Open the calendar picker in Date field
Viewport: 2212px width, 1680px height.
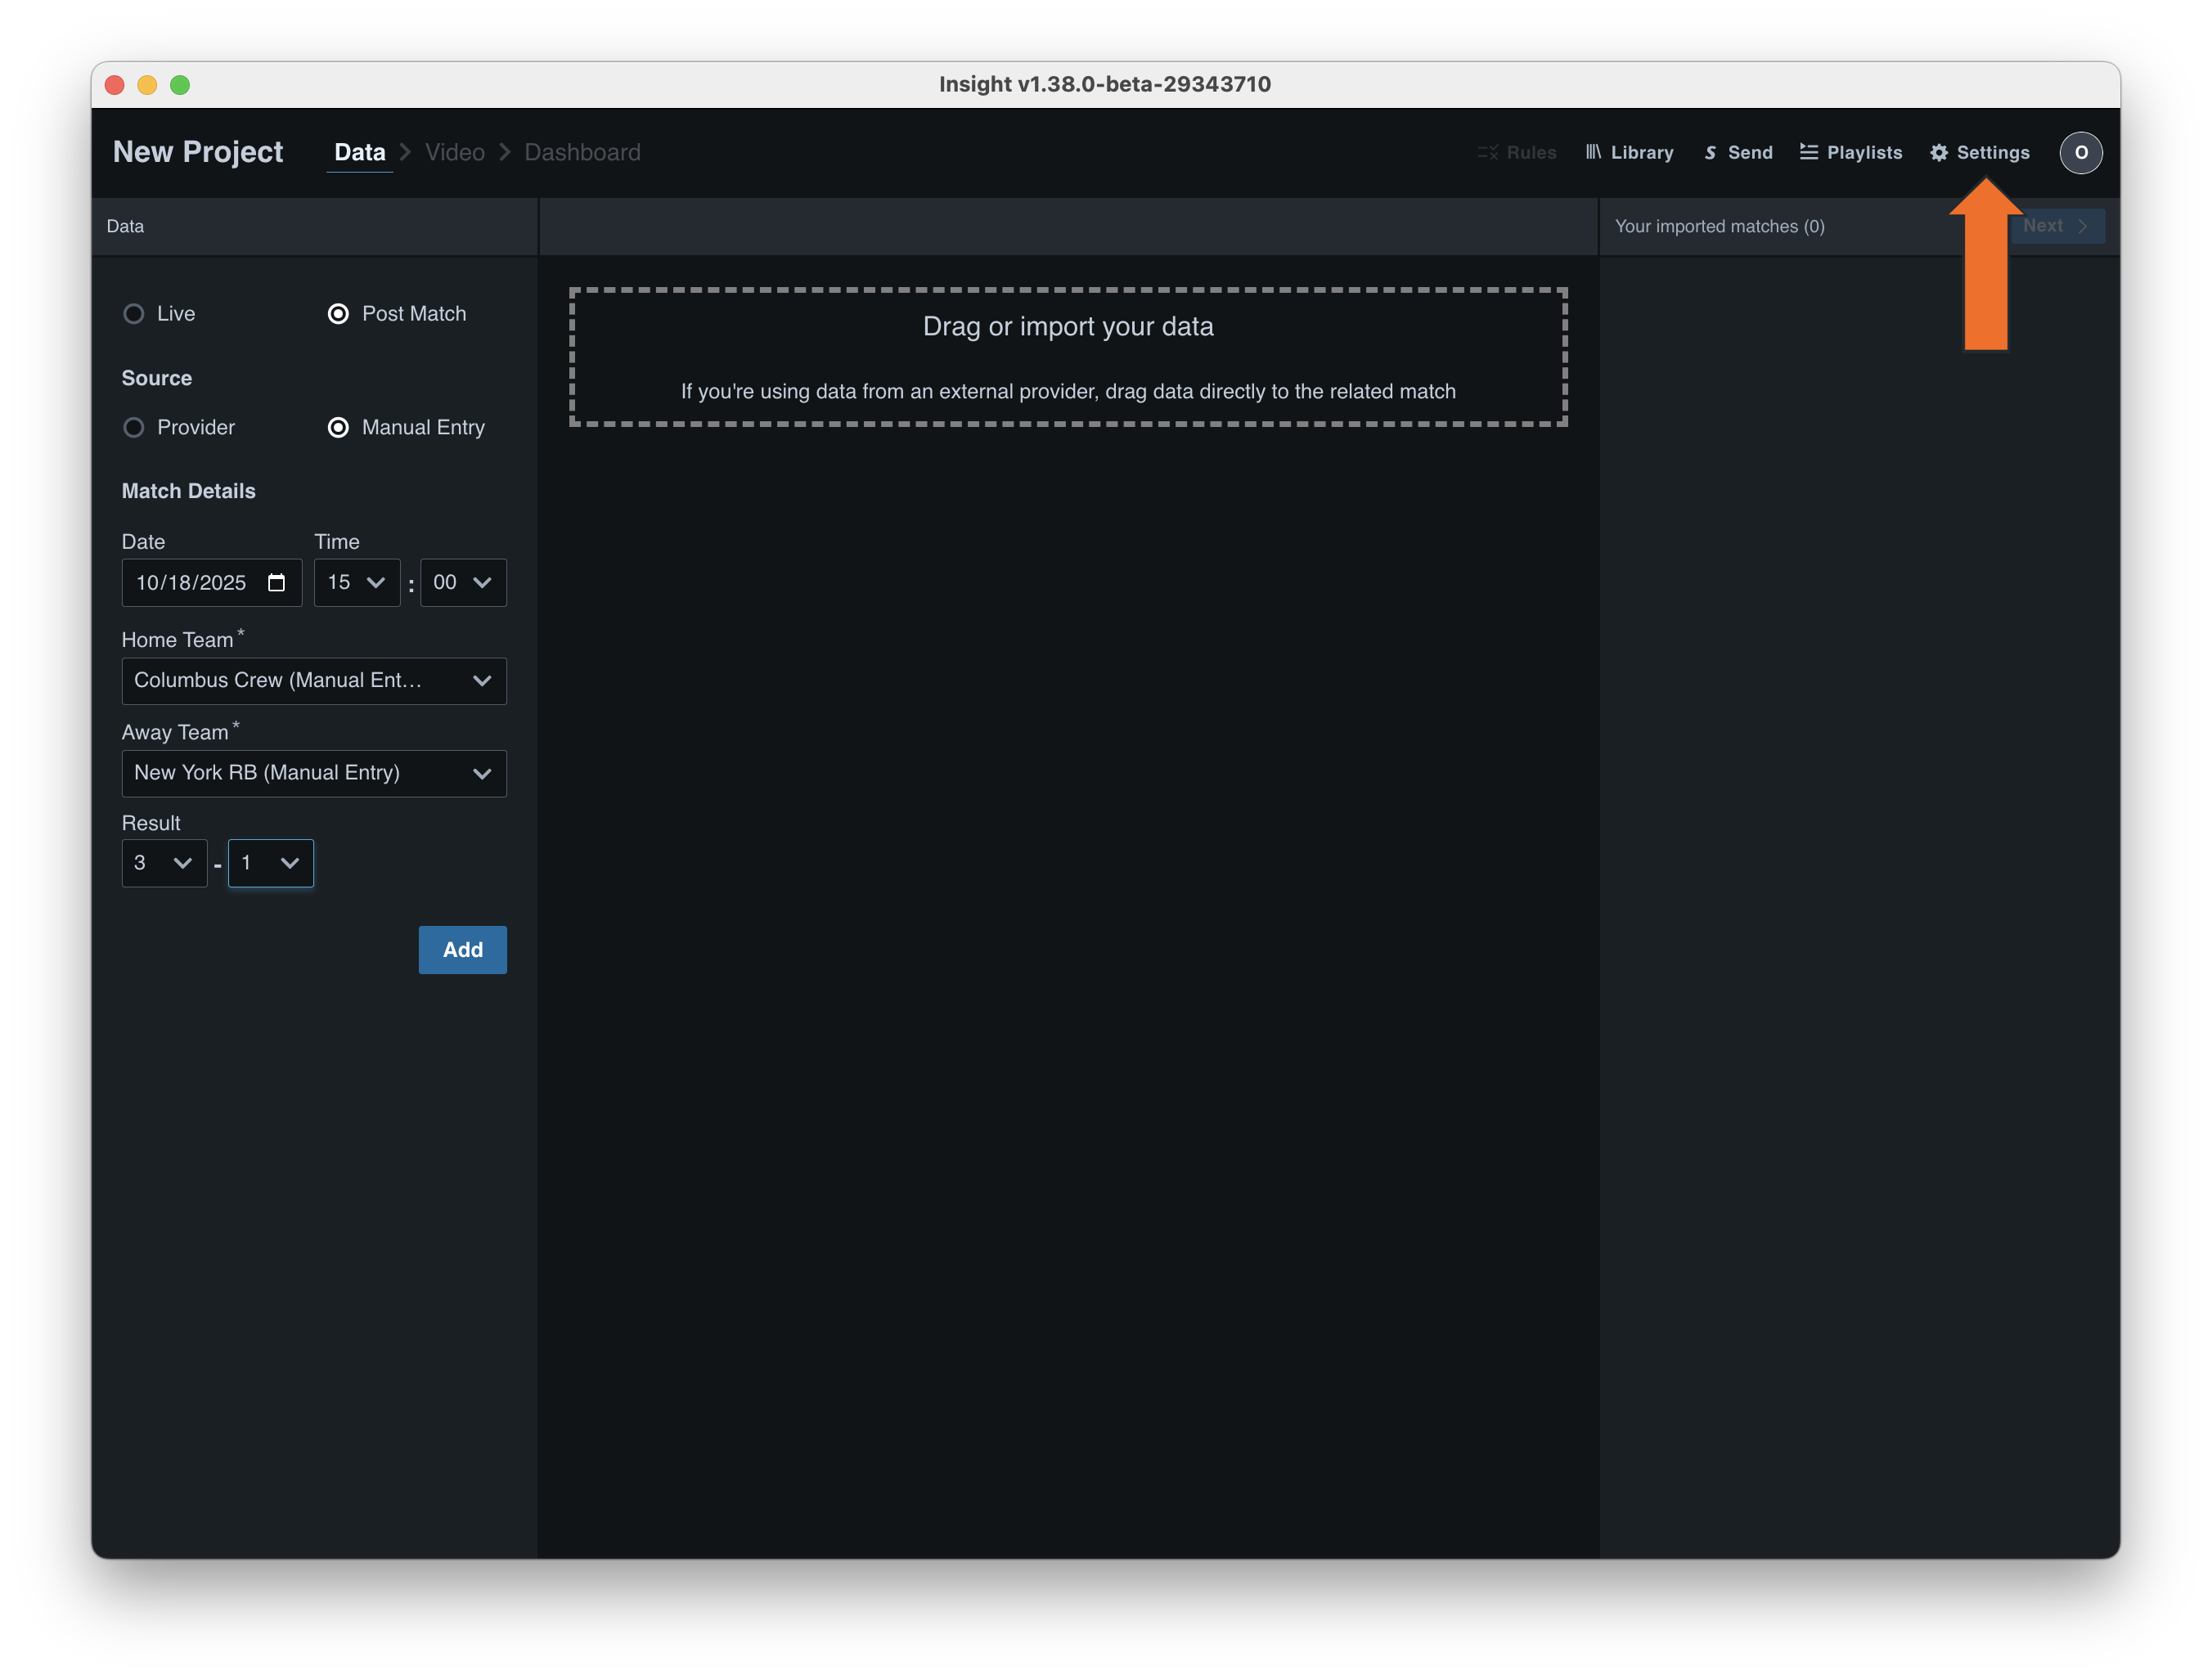(277, 583)
